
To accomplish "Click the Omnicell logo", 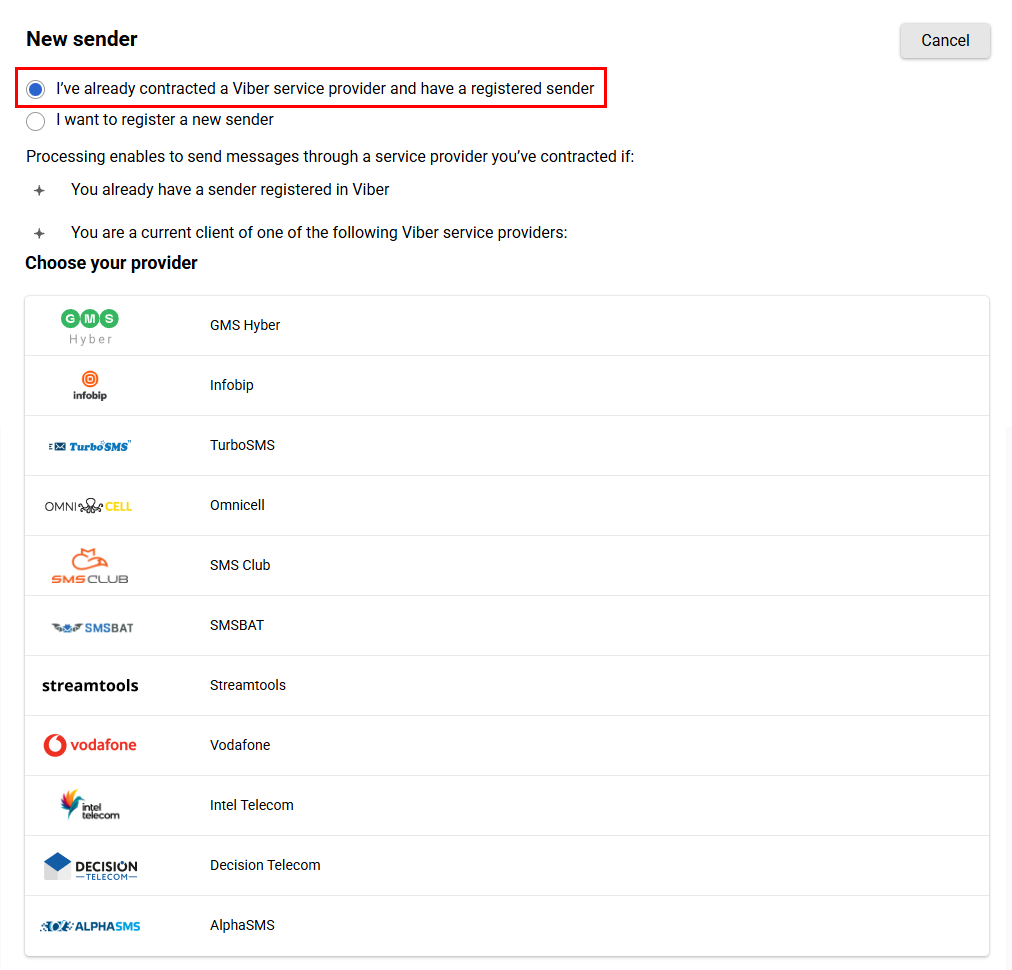I will click(x=88, y=506).
